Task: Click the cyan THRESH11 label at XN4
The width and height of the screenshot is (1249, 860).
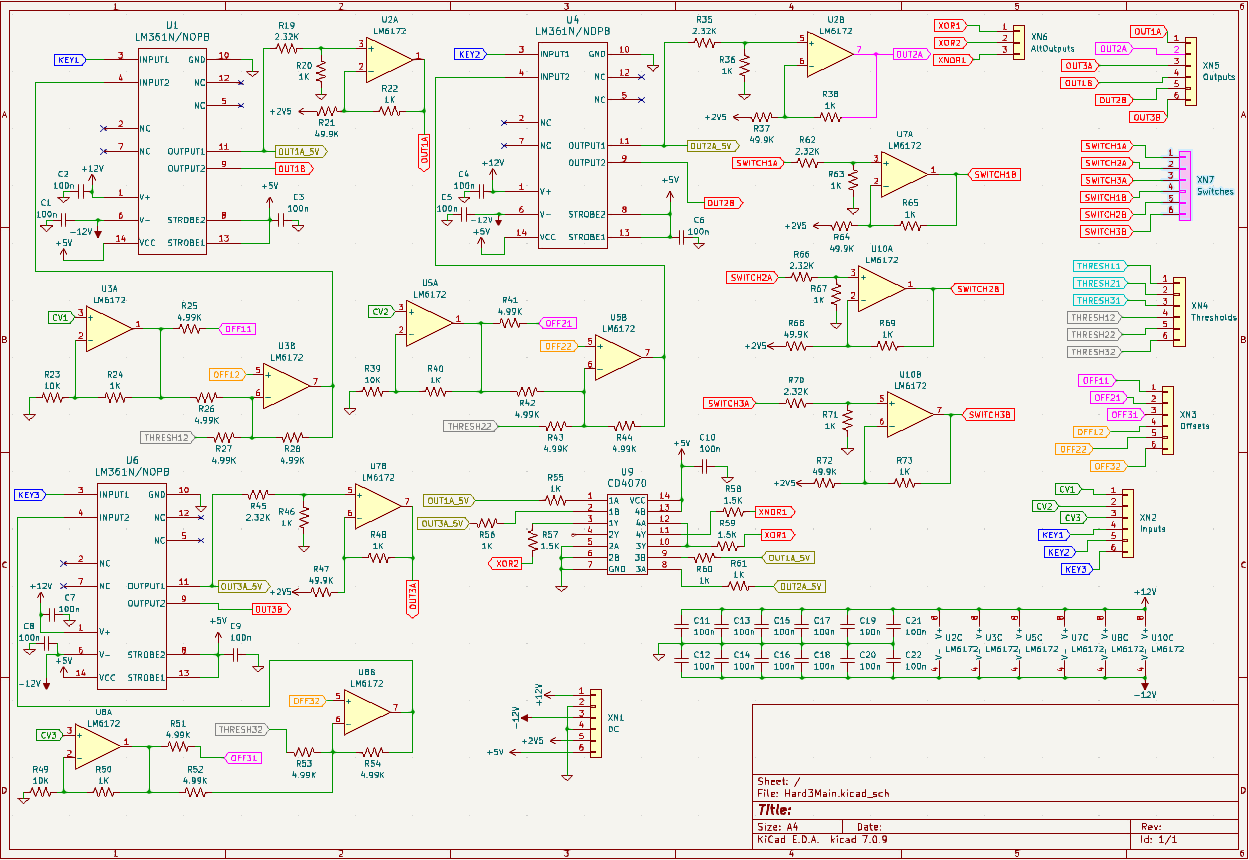Action: 1099,266
